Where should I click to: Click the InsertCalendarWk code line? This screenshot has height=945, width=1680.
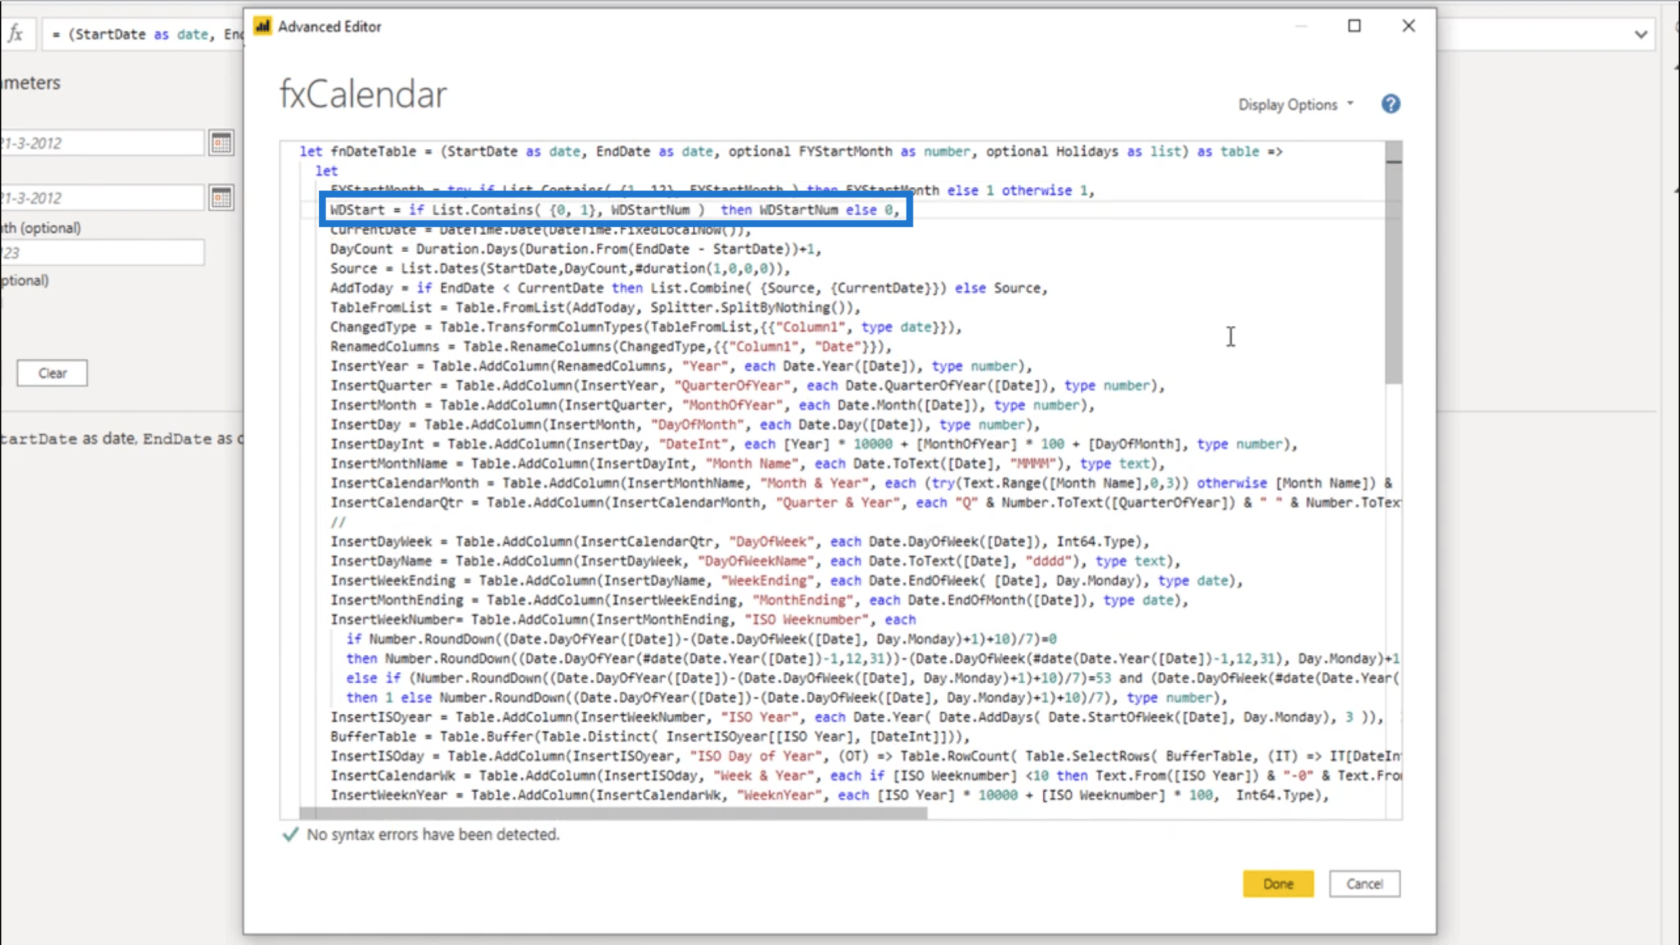(x=865, y=775)
